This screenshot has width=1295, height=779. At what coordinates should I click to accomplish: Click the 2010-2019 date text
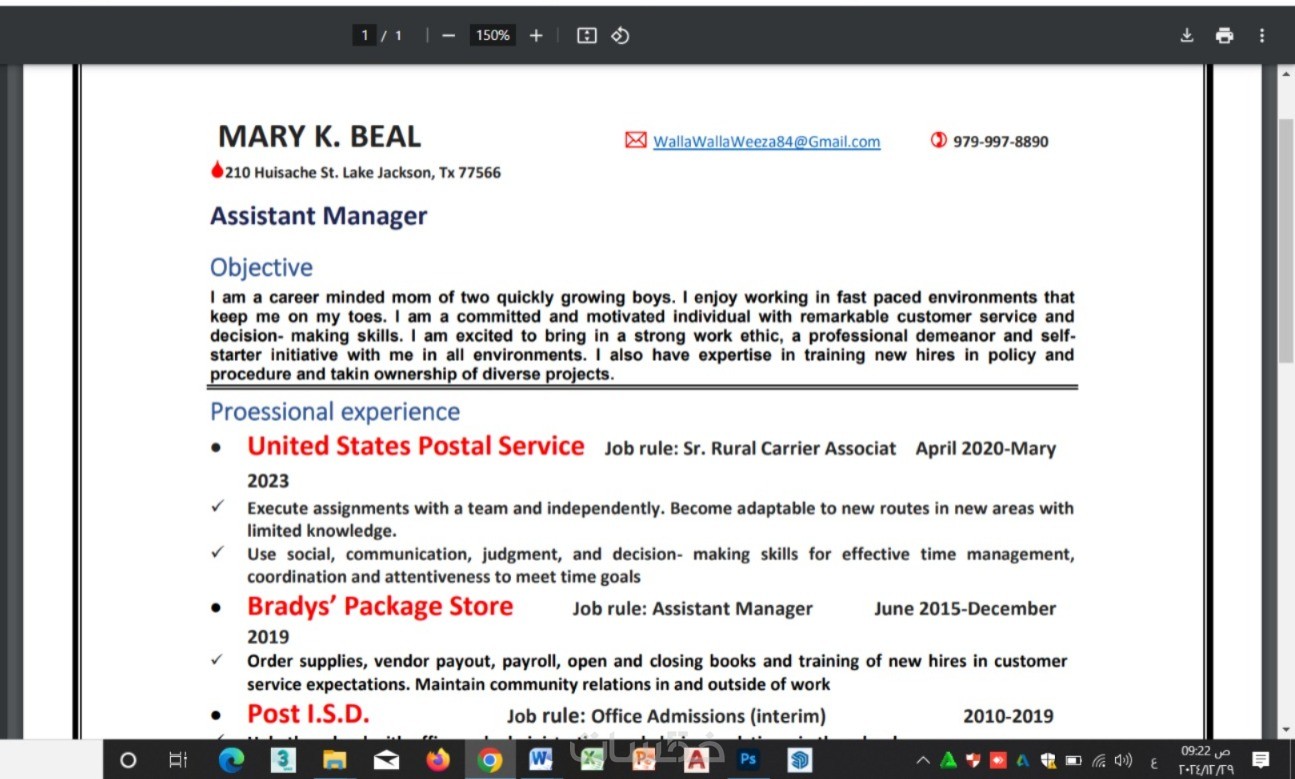pos(1008,716)
